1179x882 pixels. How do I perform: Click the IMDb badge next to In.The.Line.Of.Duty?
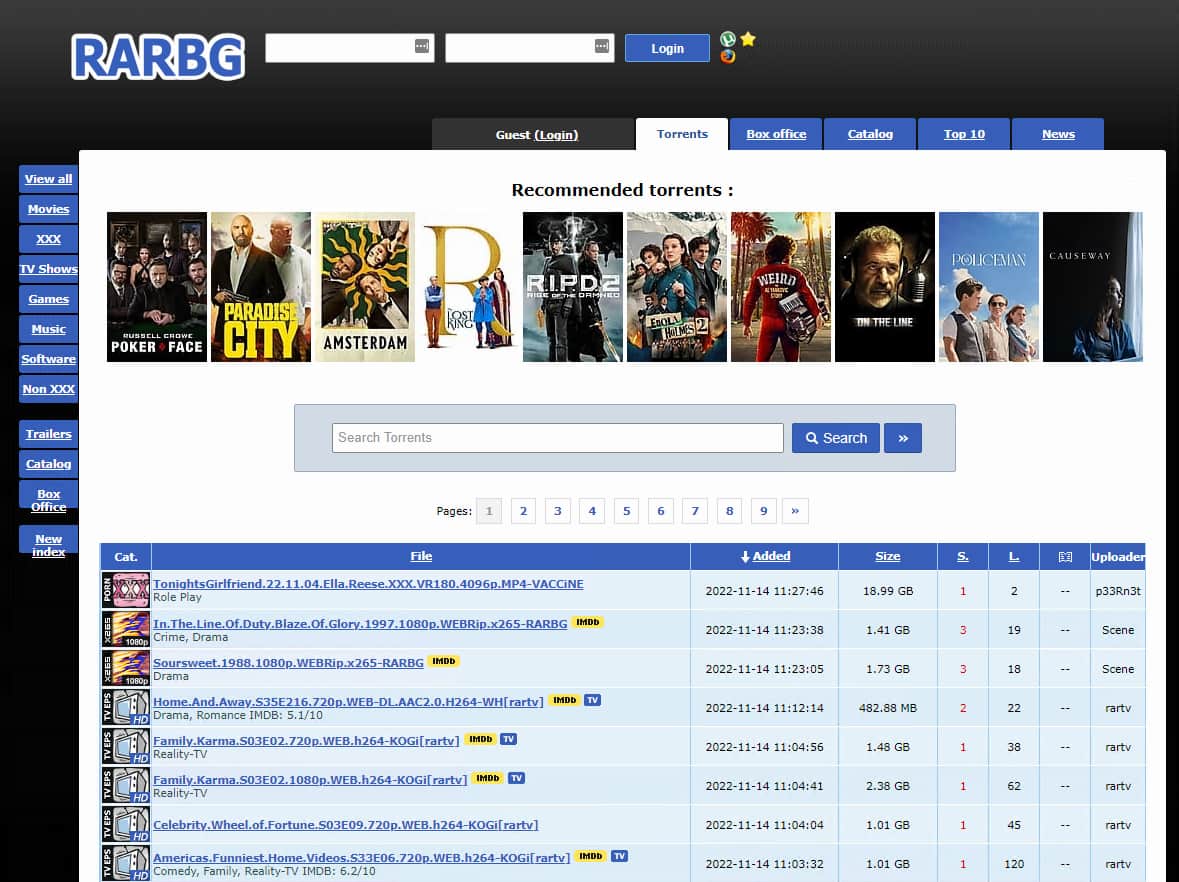tap(587, 622)
